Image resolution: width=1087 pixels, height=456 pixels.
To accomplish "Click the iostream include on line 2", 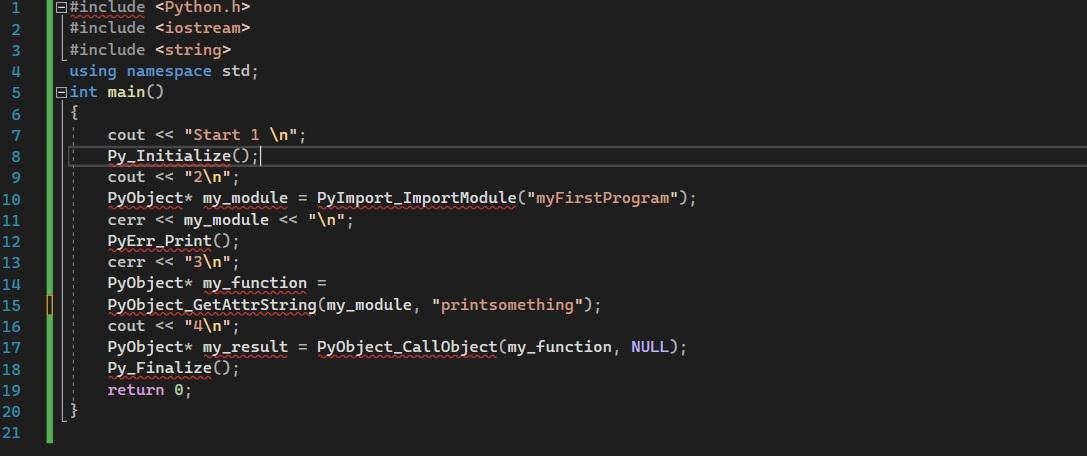I will 202,28.
